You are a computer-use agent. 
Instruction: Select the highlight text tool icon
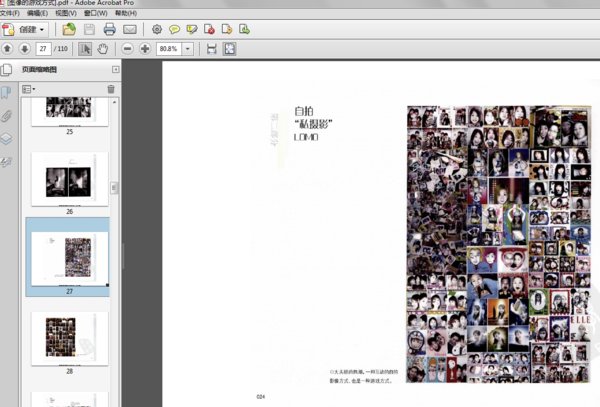coord(192,29)
